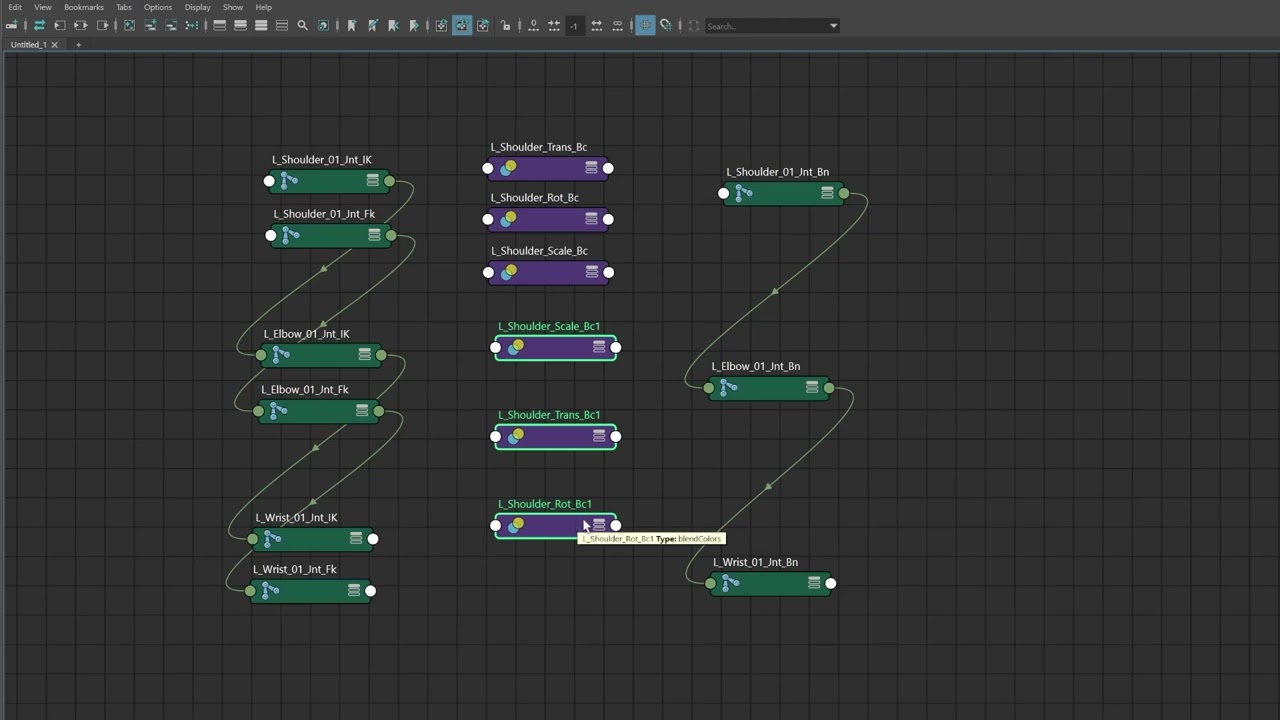
Task: Click the increase traversal depth icon
Action: (x=596, y=25)
